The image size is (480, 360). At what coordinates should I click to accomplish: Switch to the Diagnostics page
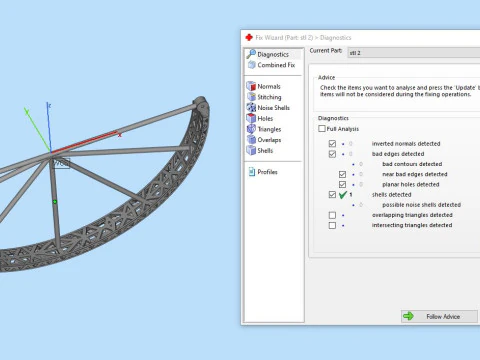(273, 54)
